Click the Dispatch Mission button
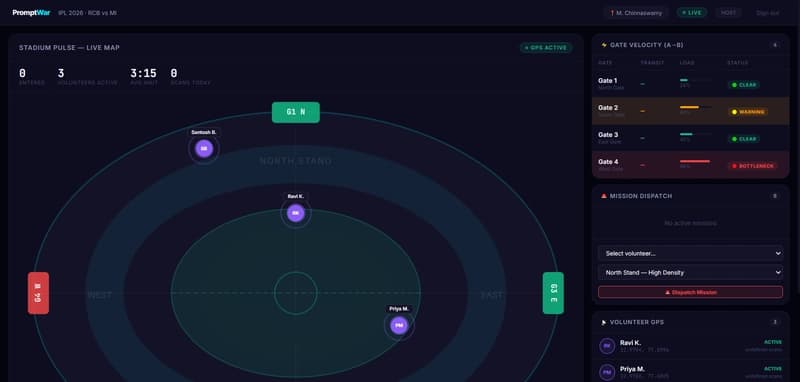The image size is (800, 382). coord(690,292)
